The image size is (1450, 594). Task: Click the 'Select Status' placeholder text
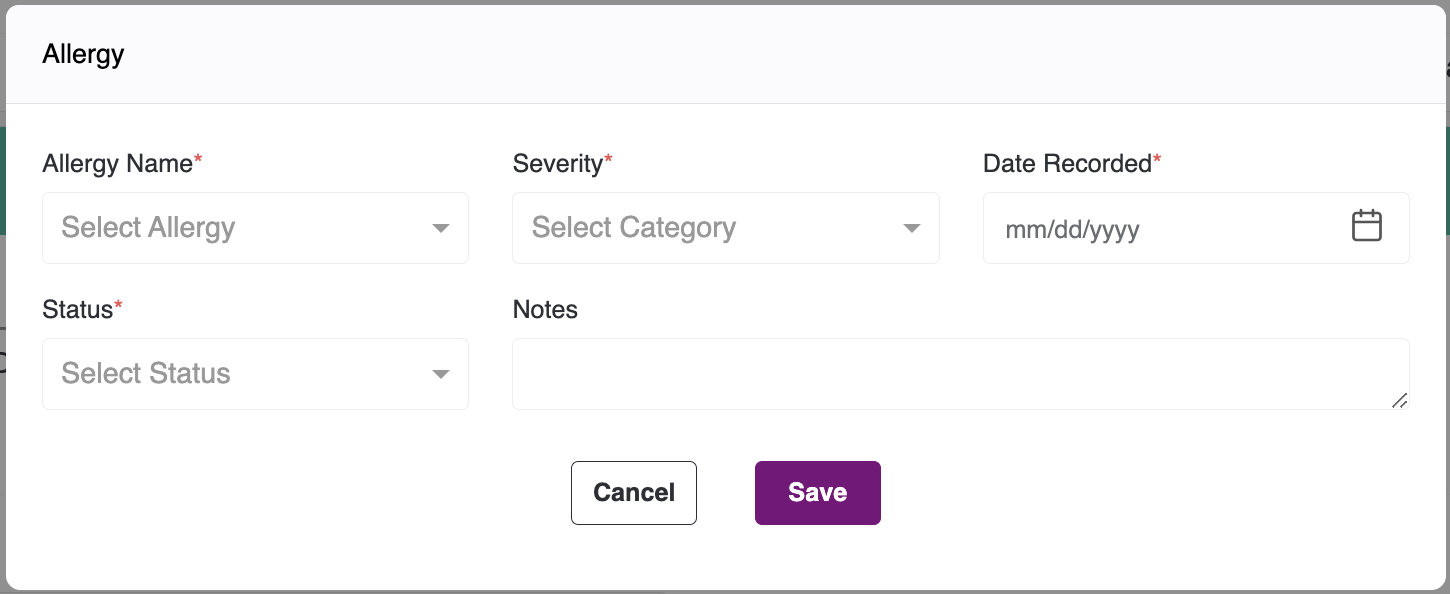click(146, 374)
